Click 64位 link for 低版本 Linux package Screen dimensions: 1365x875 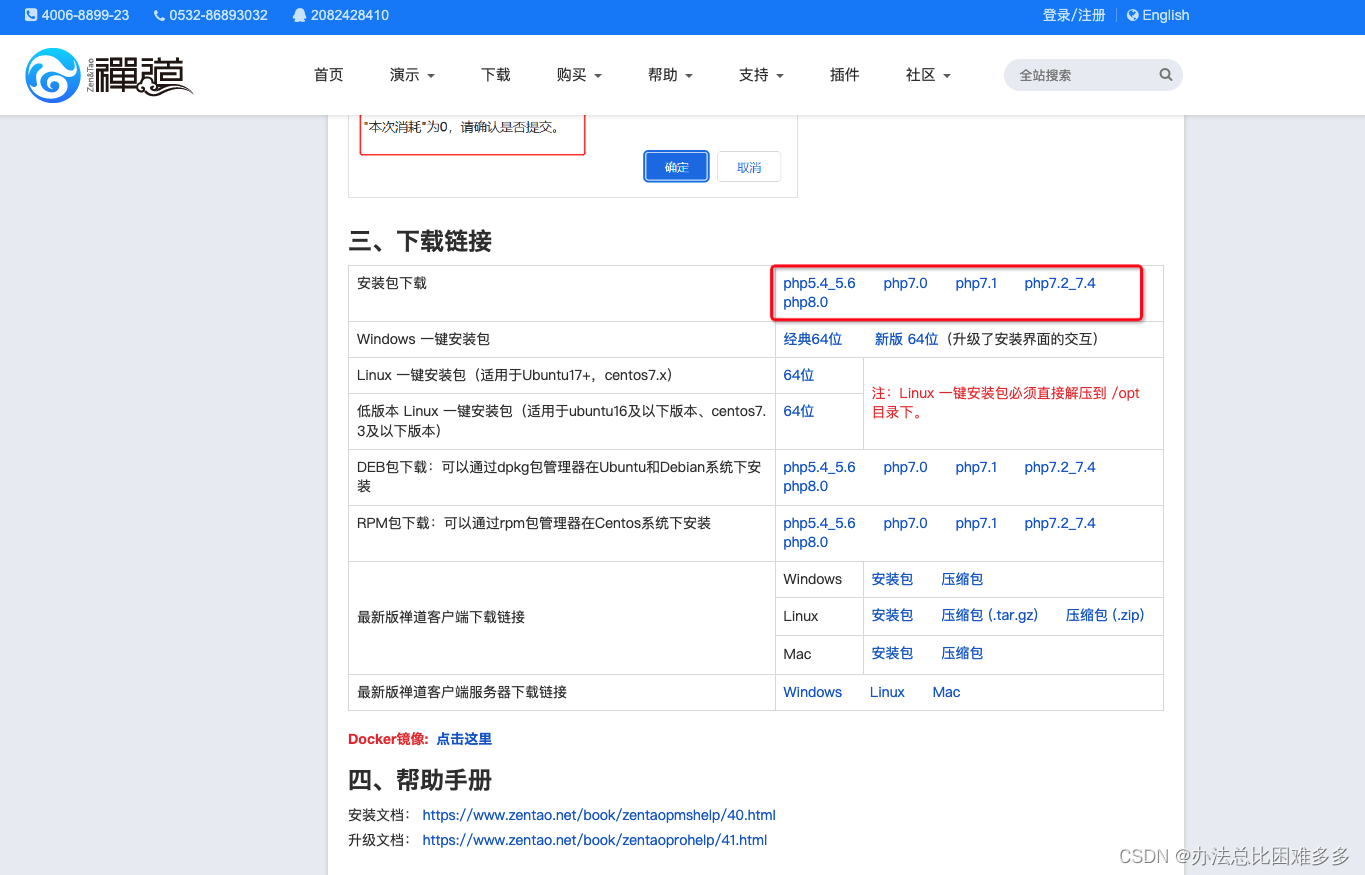pos(798,411)
